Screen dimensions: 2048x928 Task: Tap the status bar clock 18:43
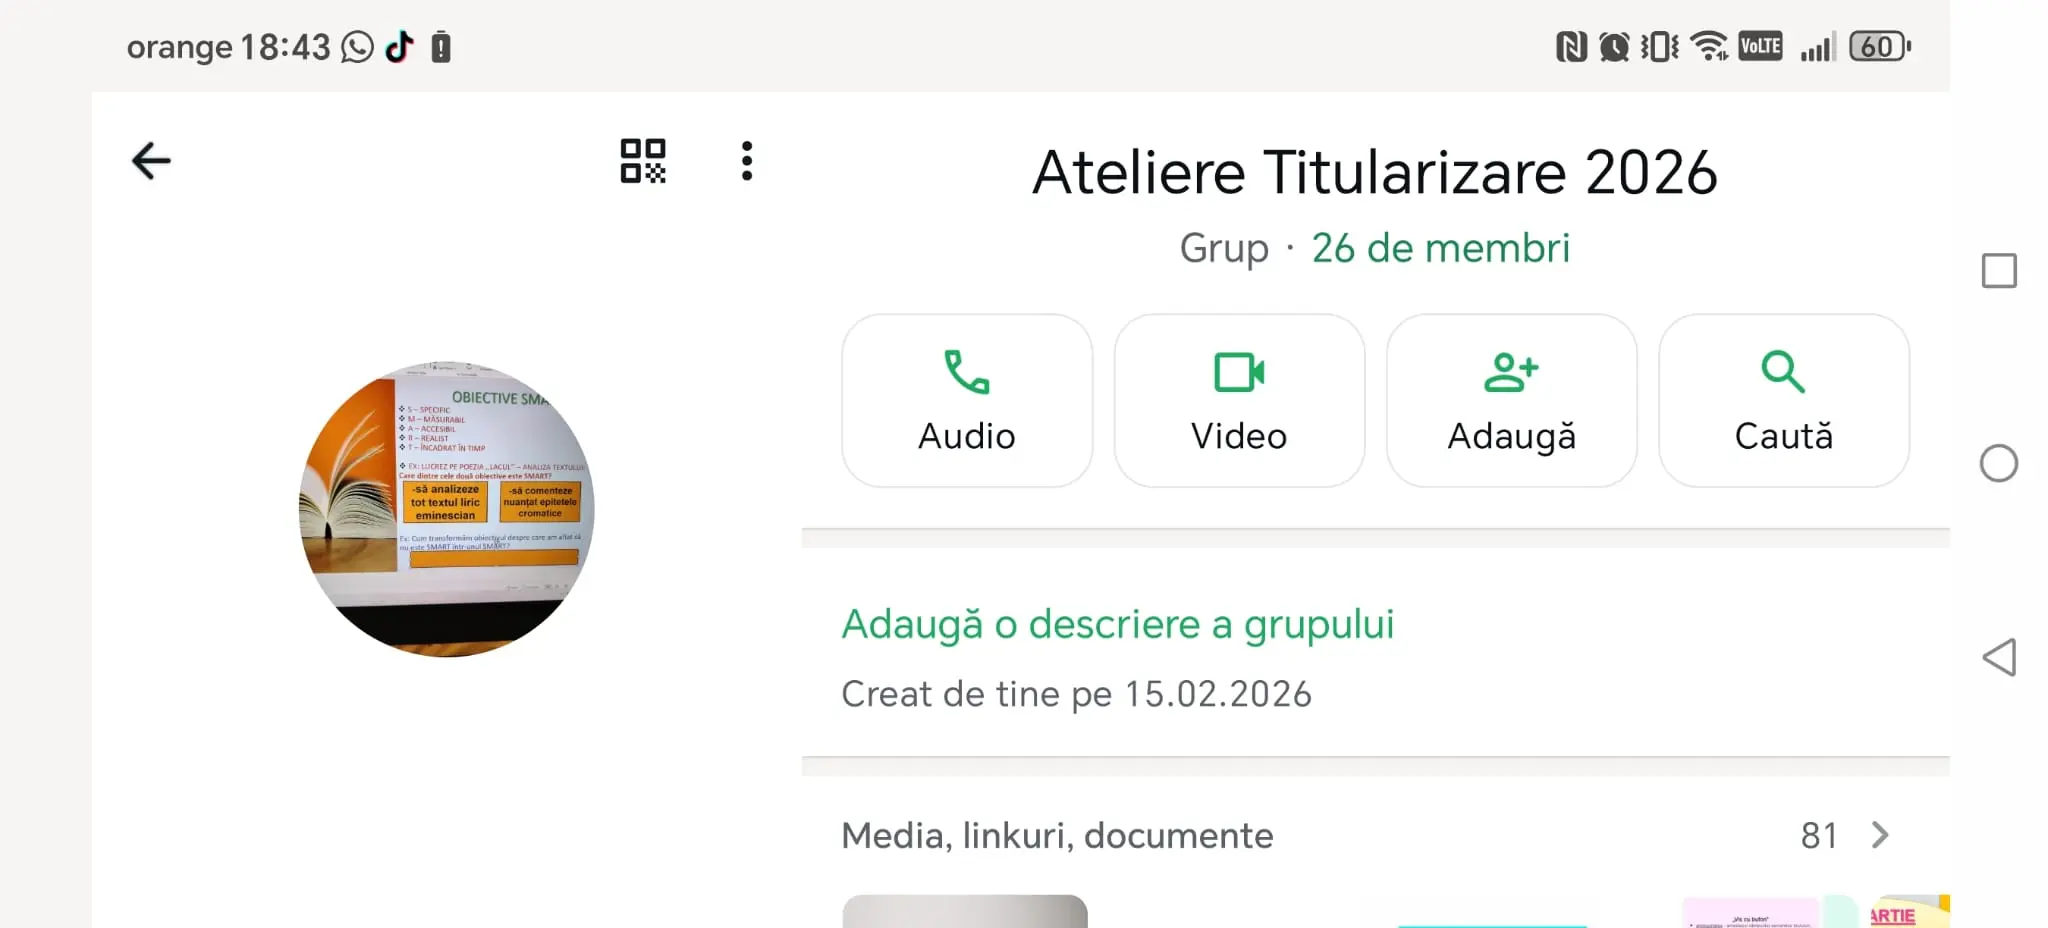tap(285, 47)
